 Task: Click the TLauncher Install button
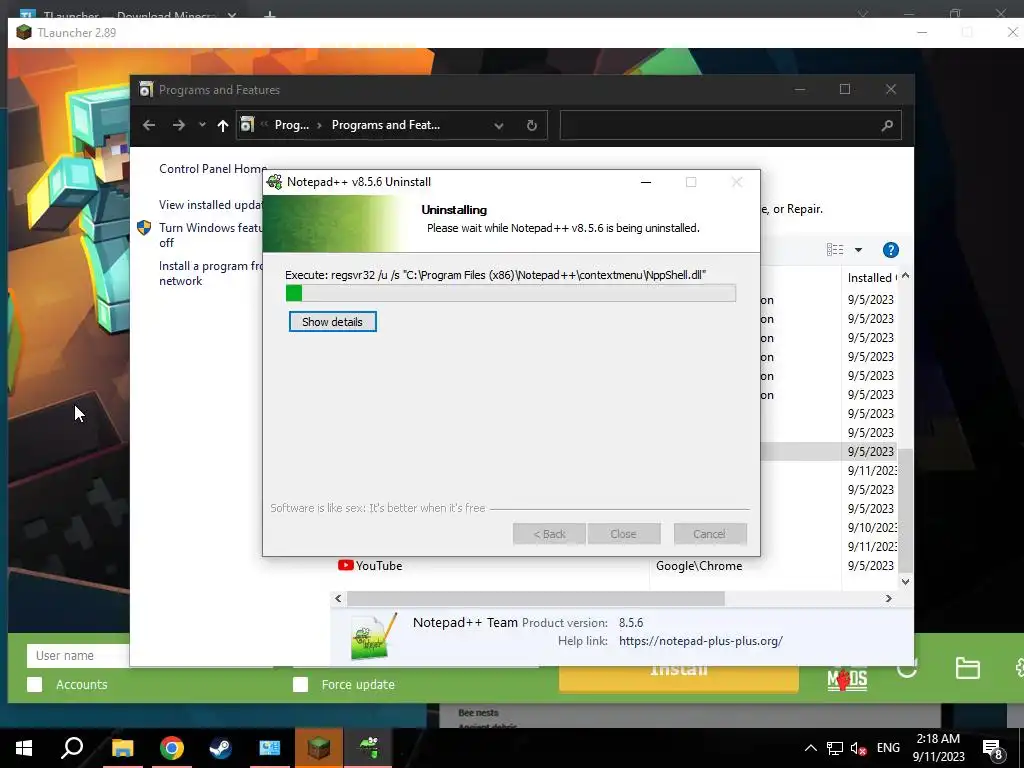[679, 678]
